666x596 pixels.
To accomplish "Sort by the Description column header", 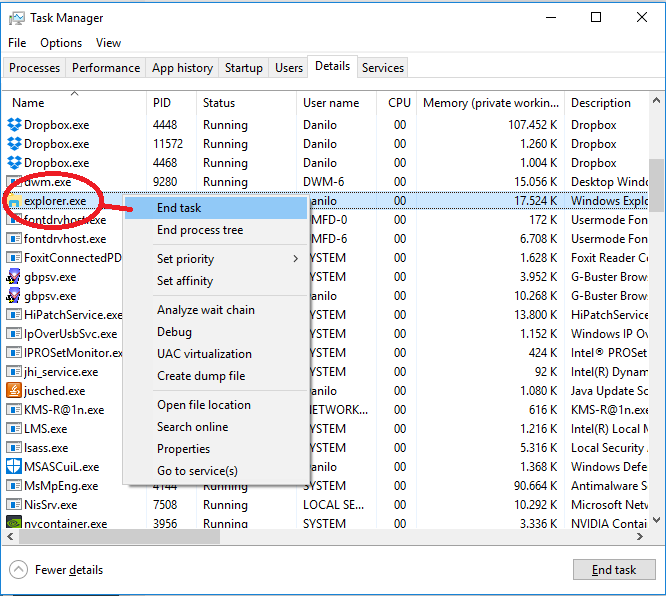I will click(607, 103).
